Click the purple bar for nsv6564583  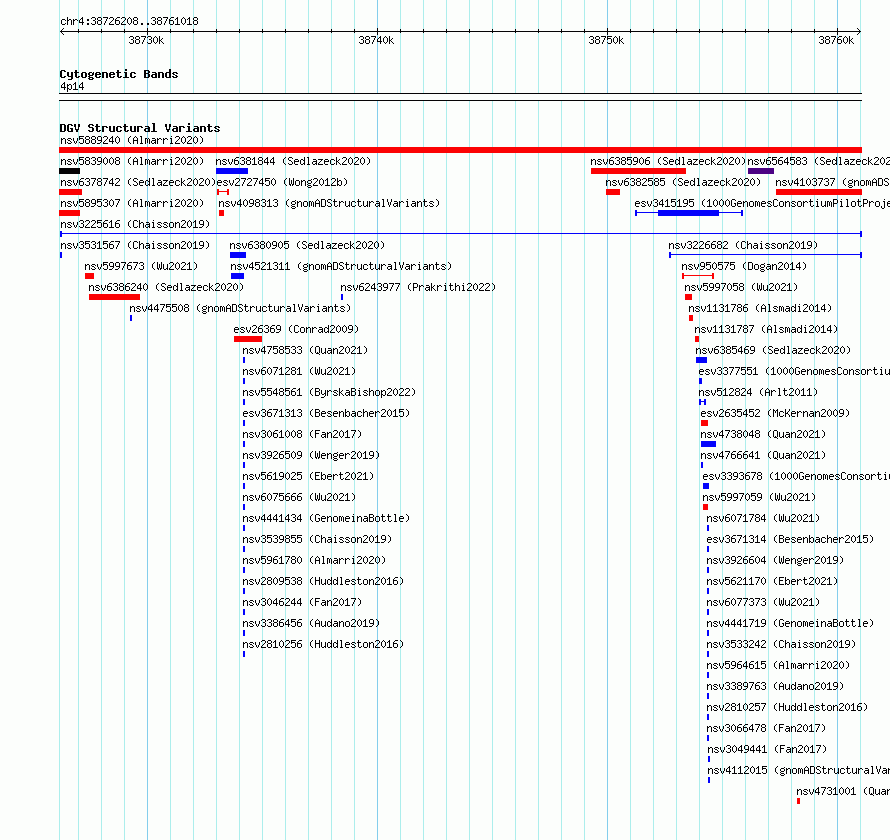point(761,171)
